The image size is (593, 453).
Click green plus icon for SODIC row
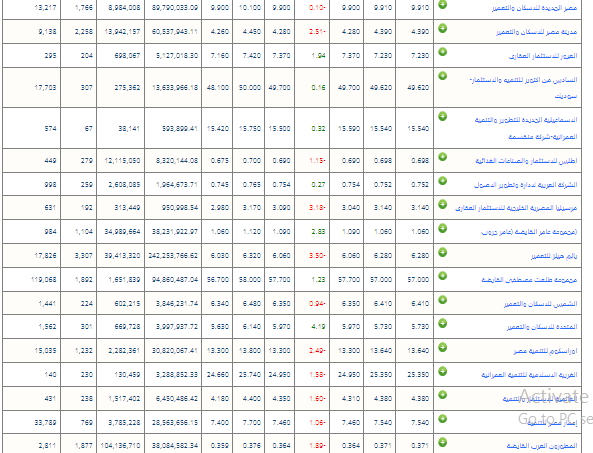[x=442, y=76]
